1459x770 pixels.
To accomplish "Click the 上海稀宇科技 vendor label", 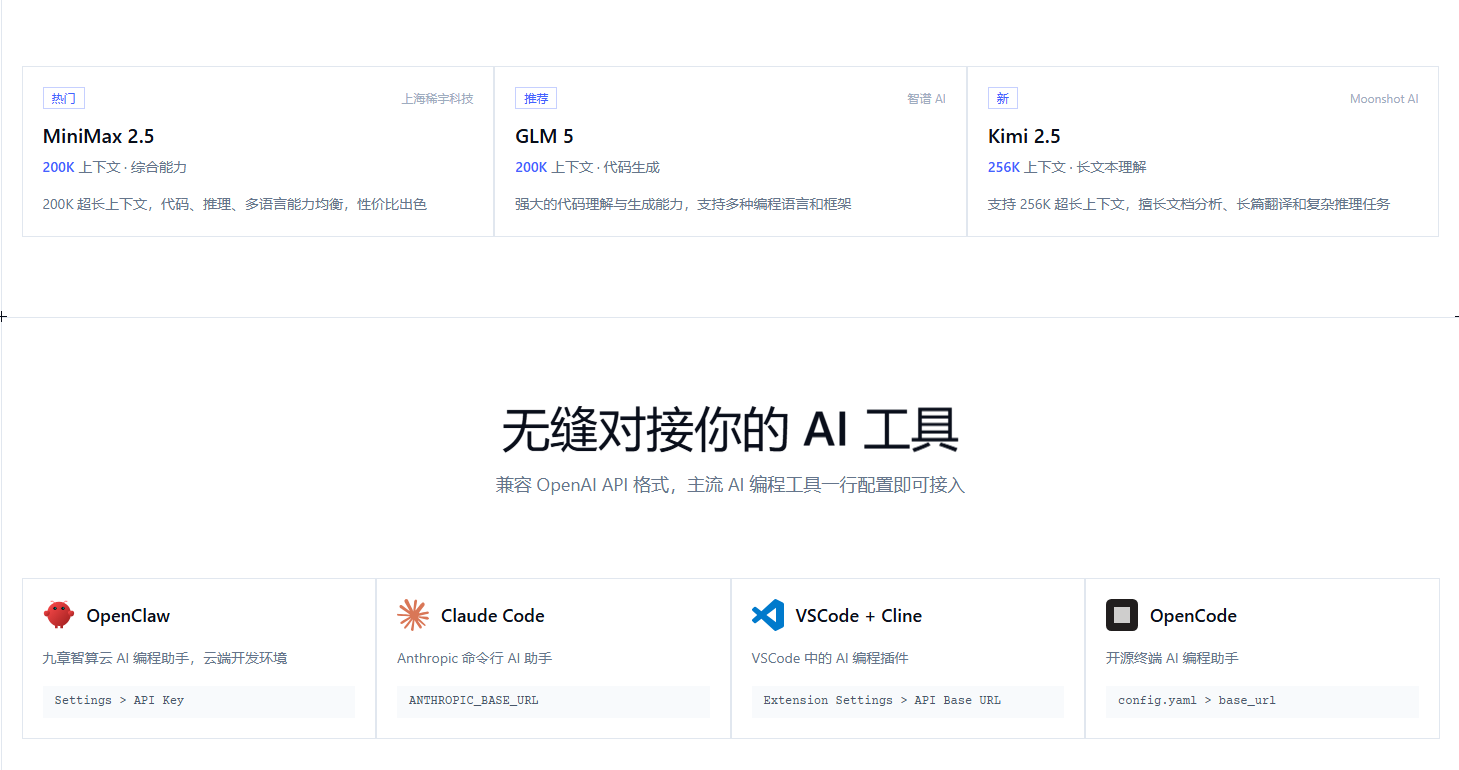I will (x=437, y=99).
